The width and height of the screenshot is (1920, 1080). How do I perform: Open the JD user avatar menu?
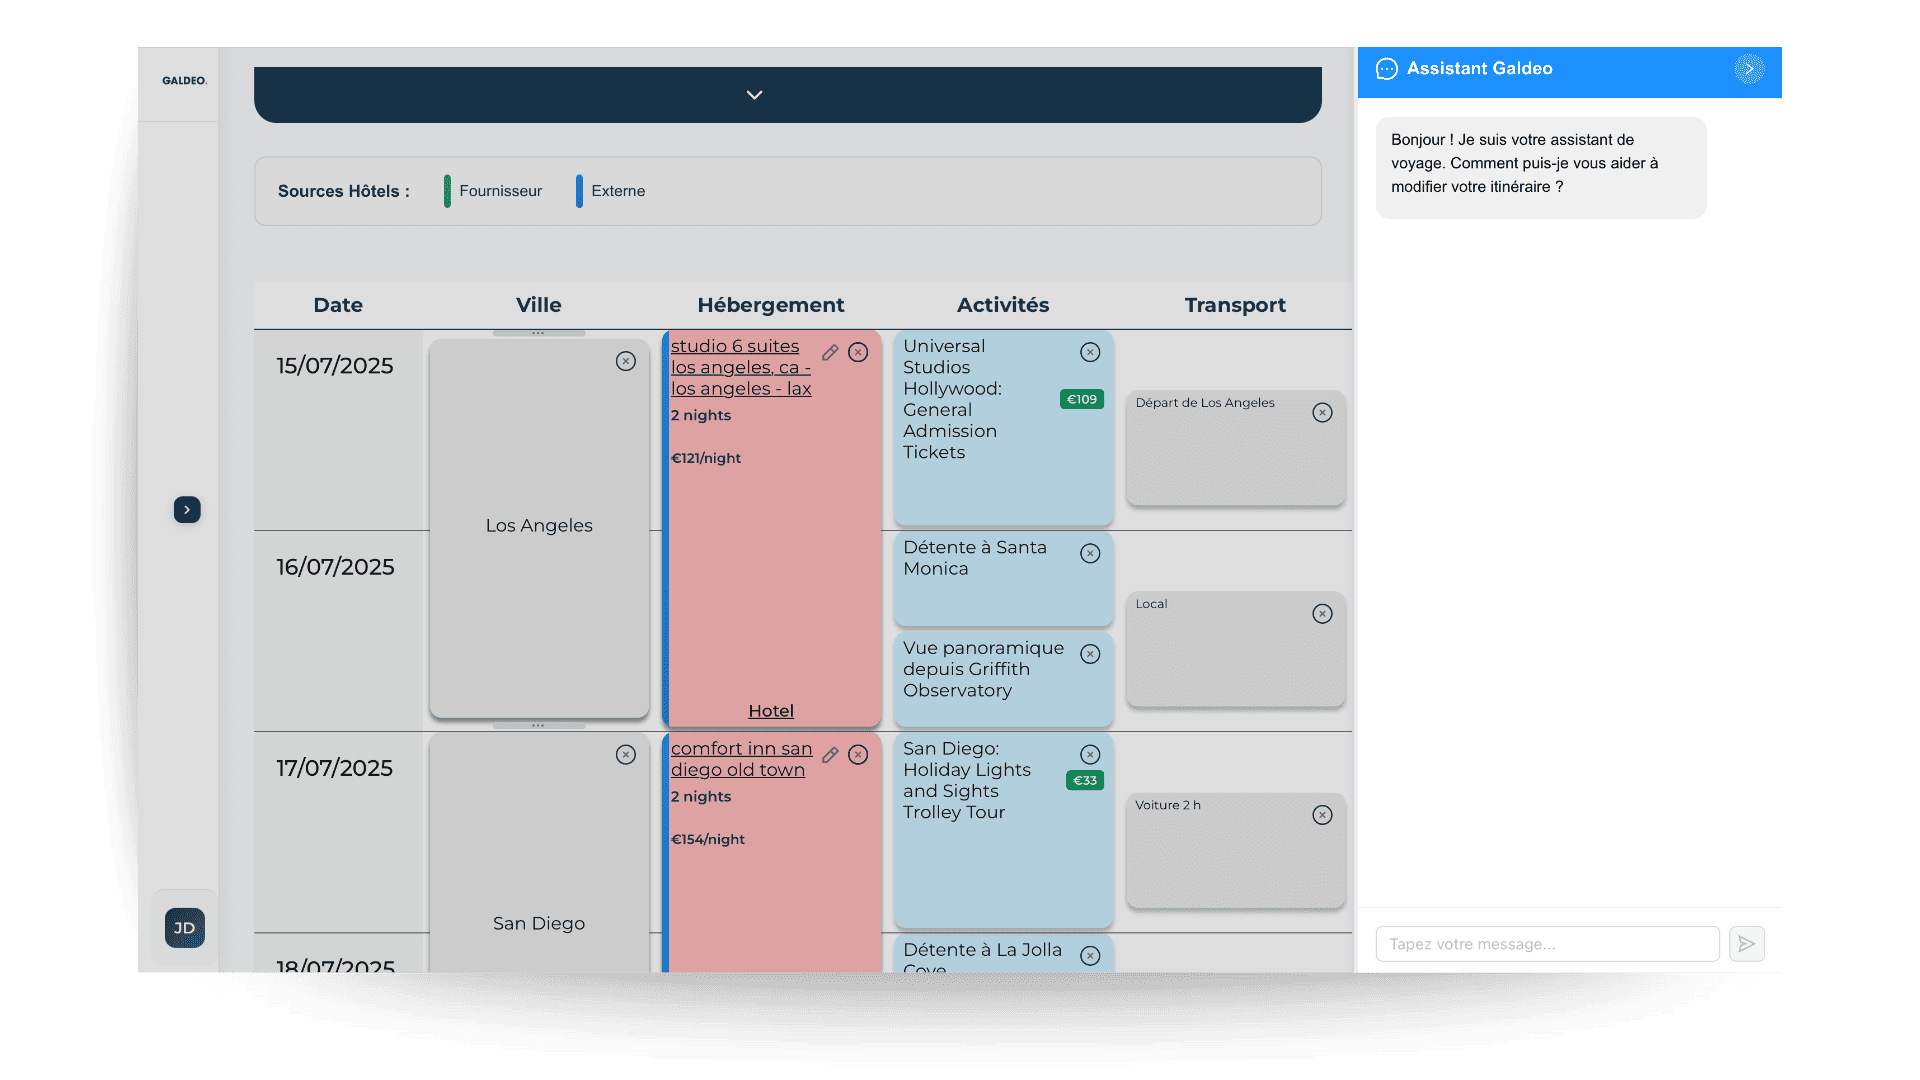[x=185, y=928]
